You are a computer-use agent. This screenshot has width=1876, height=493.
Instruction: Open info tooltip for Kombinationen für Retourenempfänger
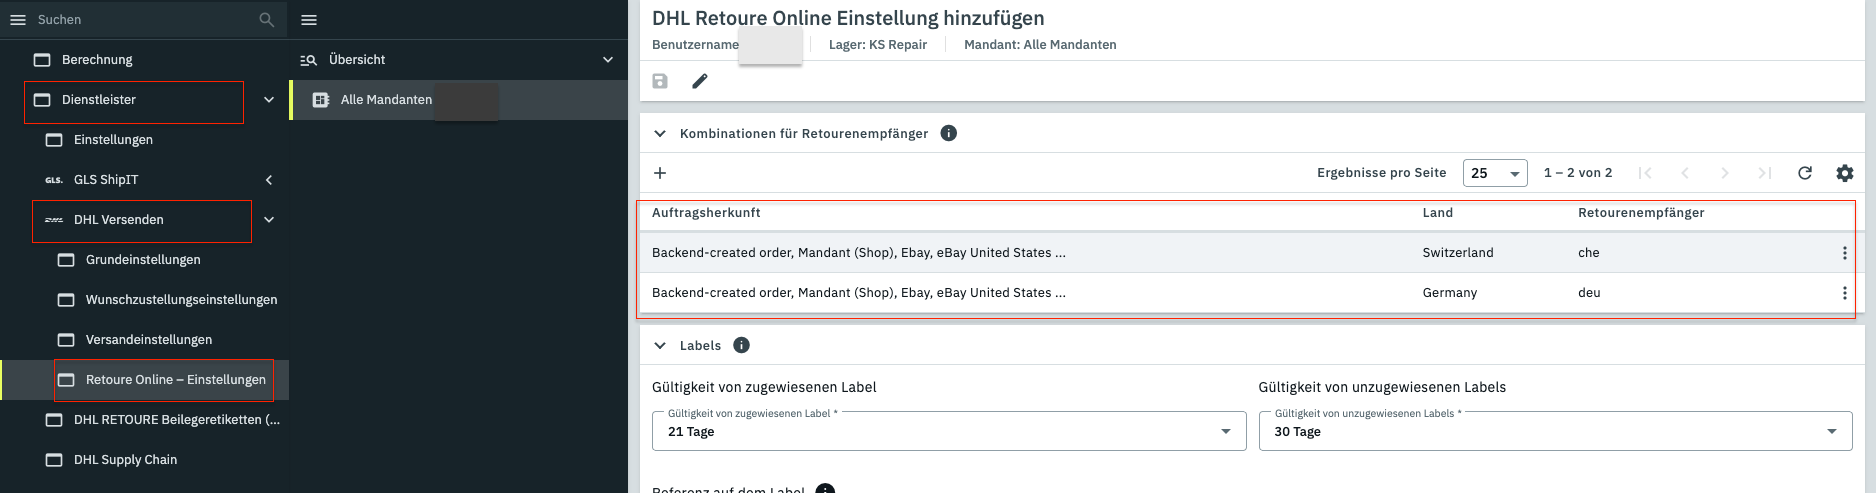point(949,133)
